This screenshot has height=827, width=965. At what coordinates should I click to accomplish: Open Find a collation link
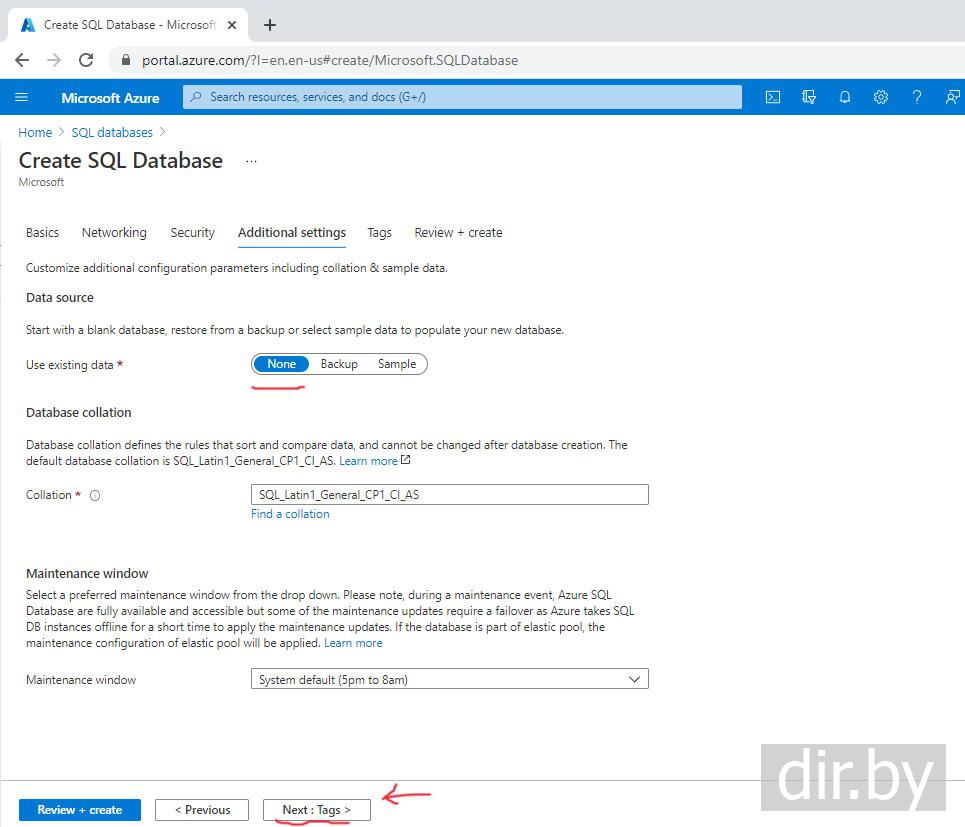click(290, 514)
